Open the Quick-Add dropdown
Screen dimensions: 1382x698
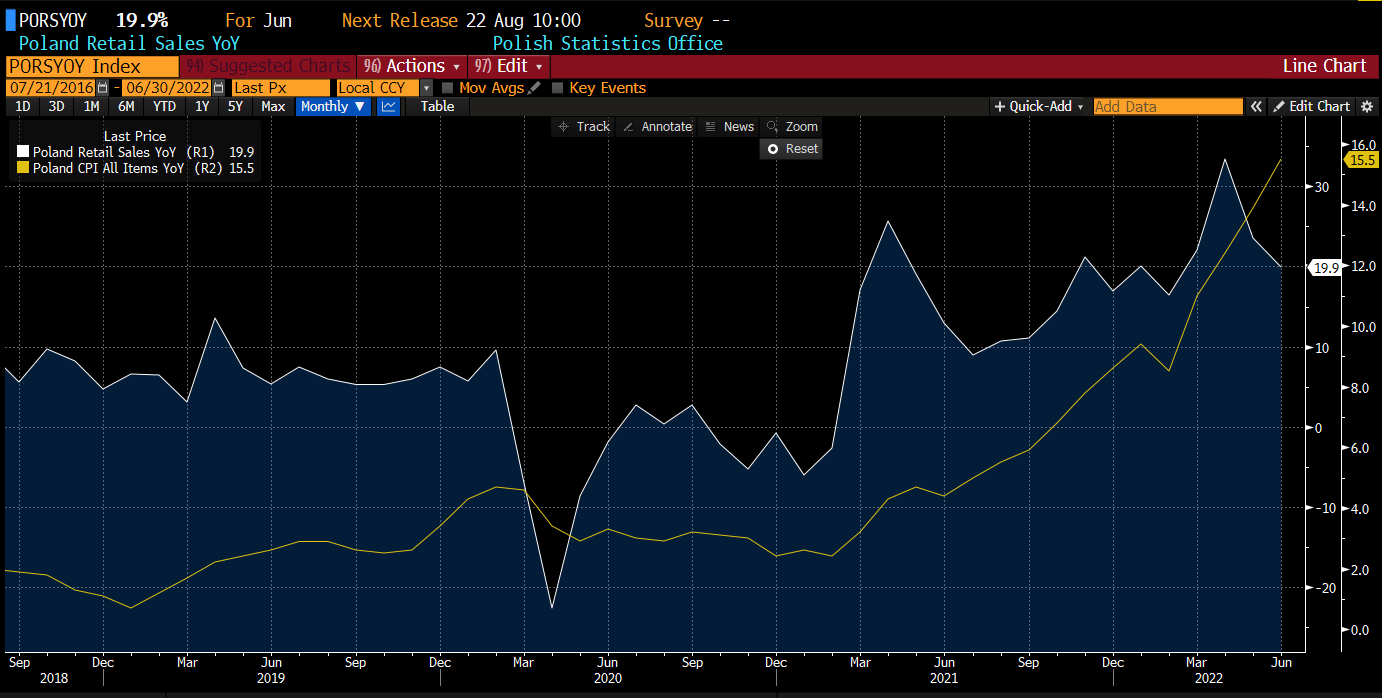click(1039, 106)
